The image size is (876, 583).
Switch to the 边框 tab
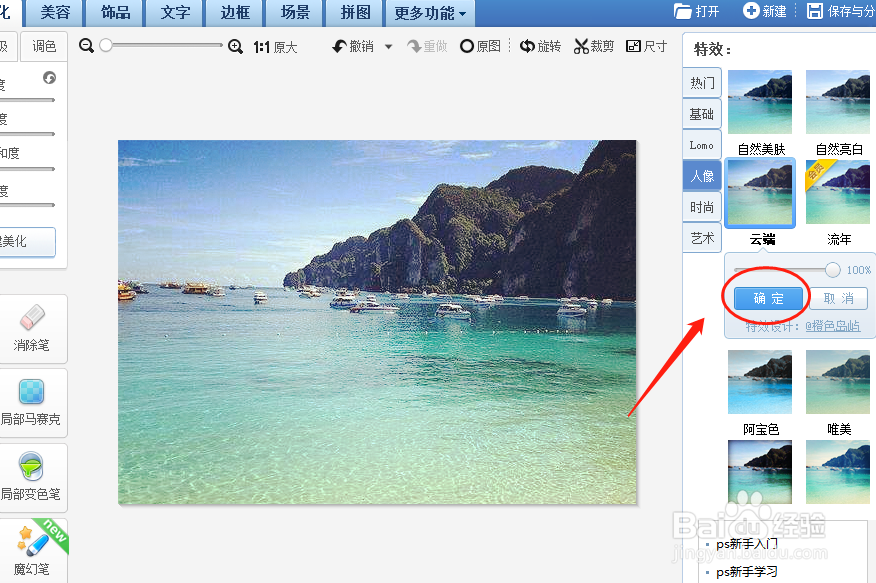click(x=235, y=13)
